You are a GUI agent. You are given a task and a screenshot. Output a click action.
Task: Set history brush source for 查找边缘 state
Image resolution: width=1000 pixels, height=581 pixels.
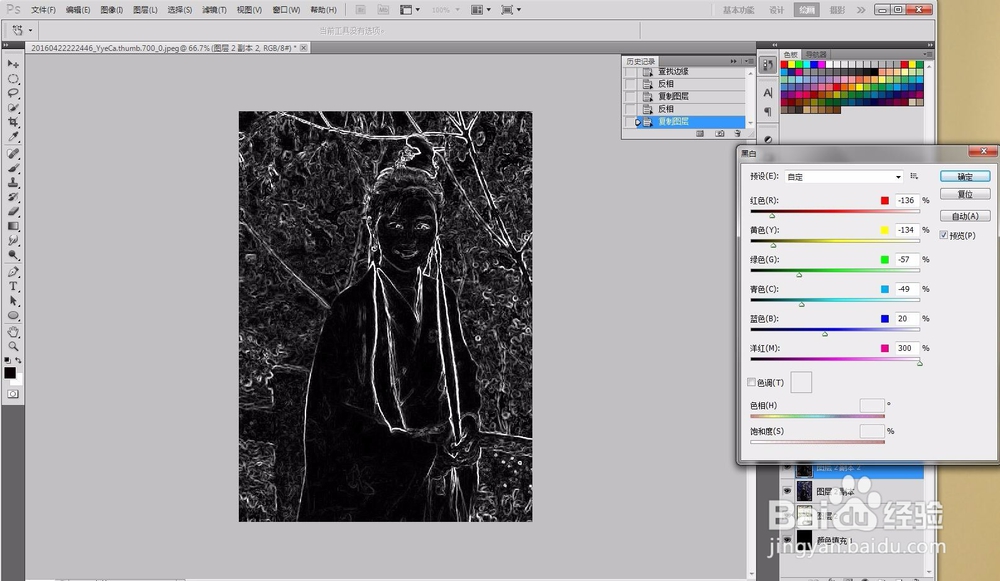coord(631,71)
